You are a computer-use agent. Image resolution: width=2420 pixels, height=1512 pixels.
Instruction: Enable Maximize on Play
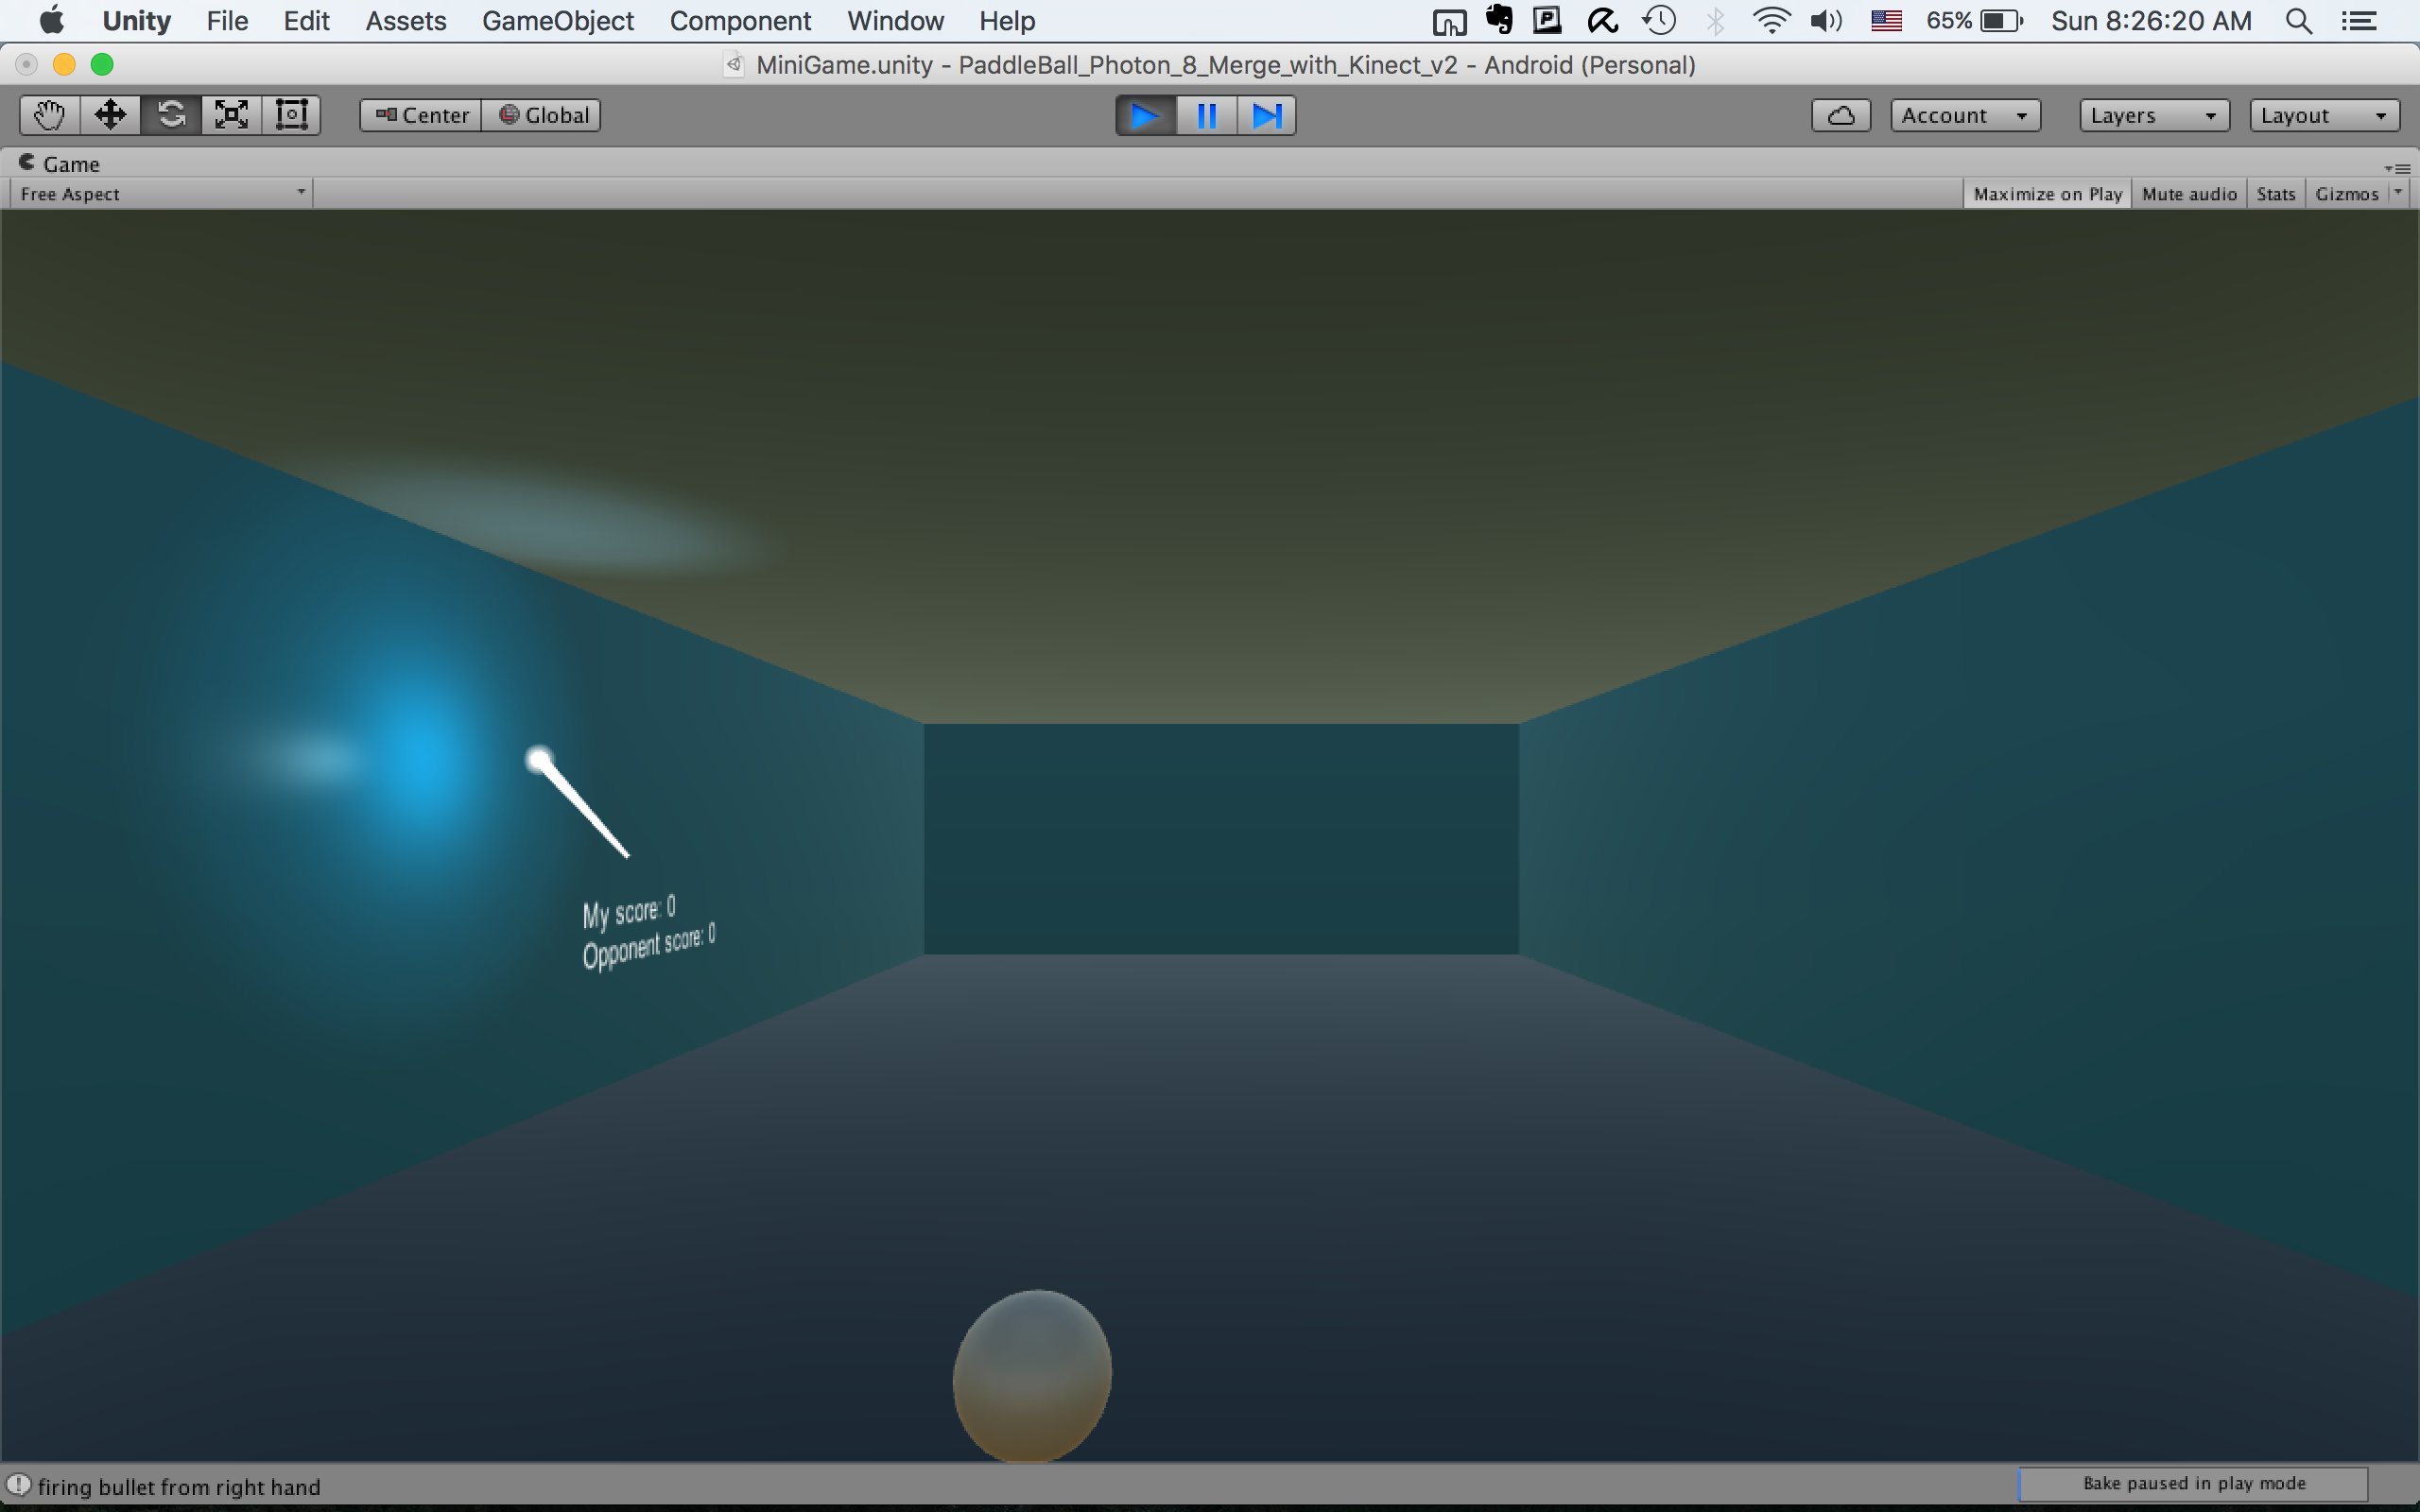[x=2047, y=194]
